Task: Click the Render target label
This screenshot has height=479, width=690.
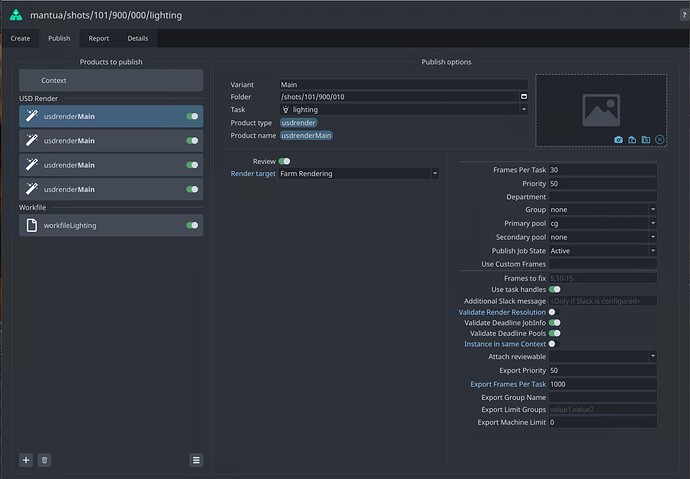Action: tap(253, 173)
